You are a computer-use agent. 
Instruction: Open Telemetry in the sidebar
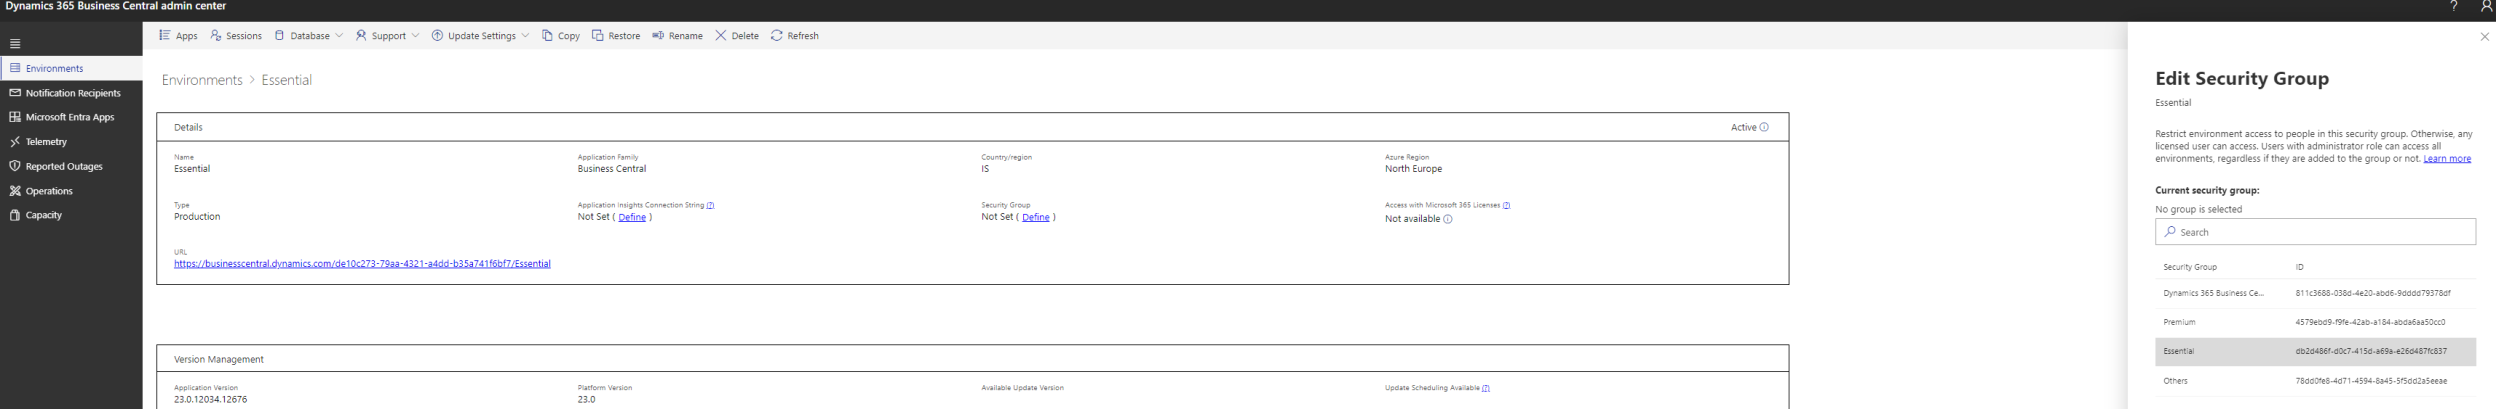46,142
